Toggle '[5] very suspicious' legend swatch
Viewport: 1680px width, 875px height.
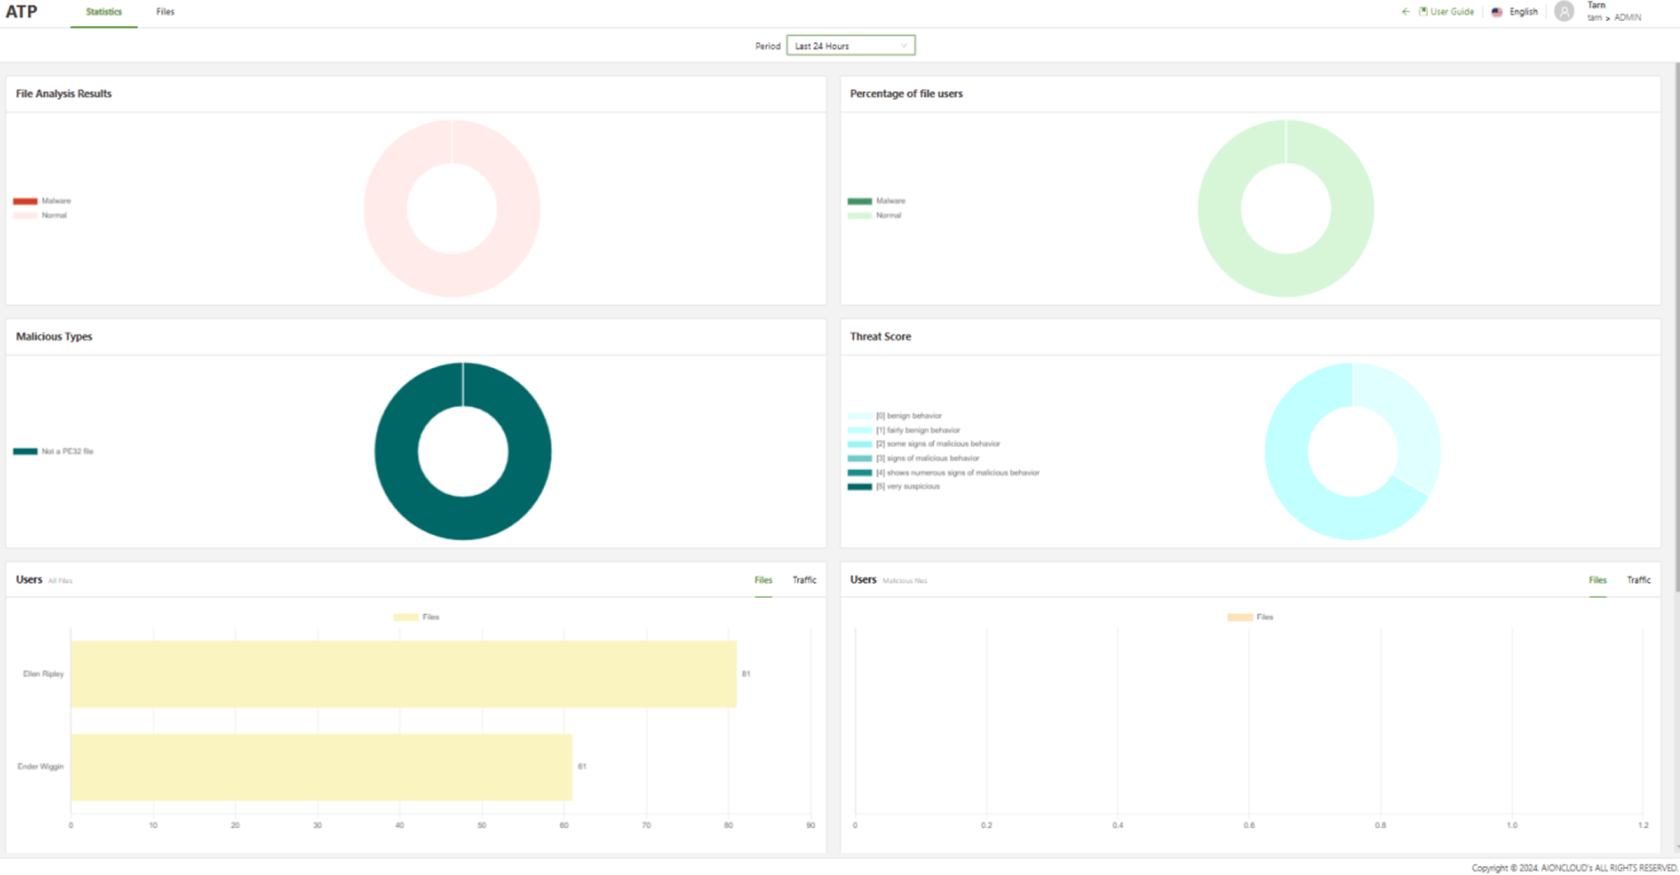[860, 487]
